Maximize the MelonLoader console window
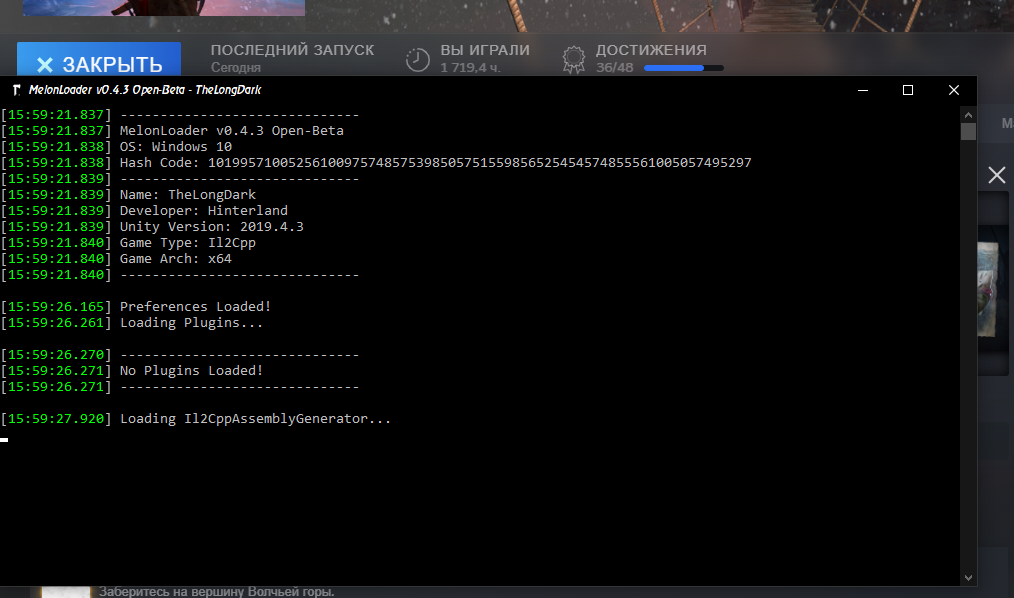The height and width of the screenshot is (598, 1014). coord(908,90)
